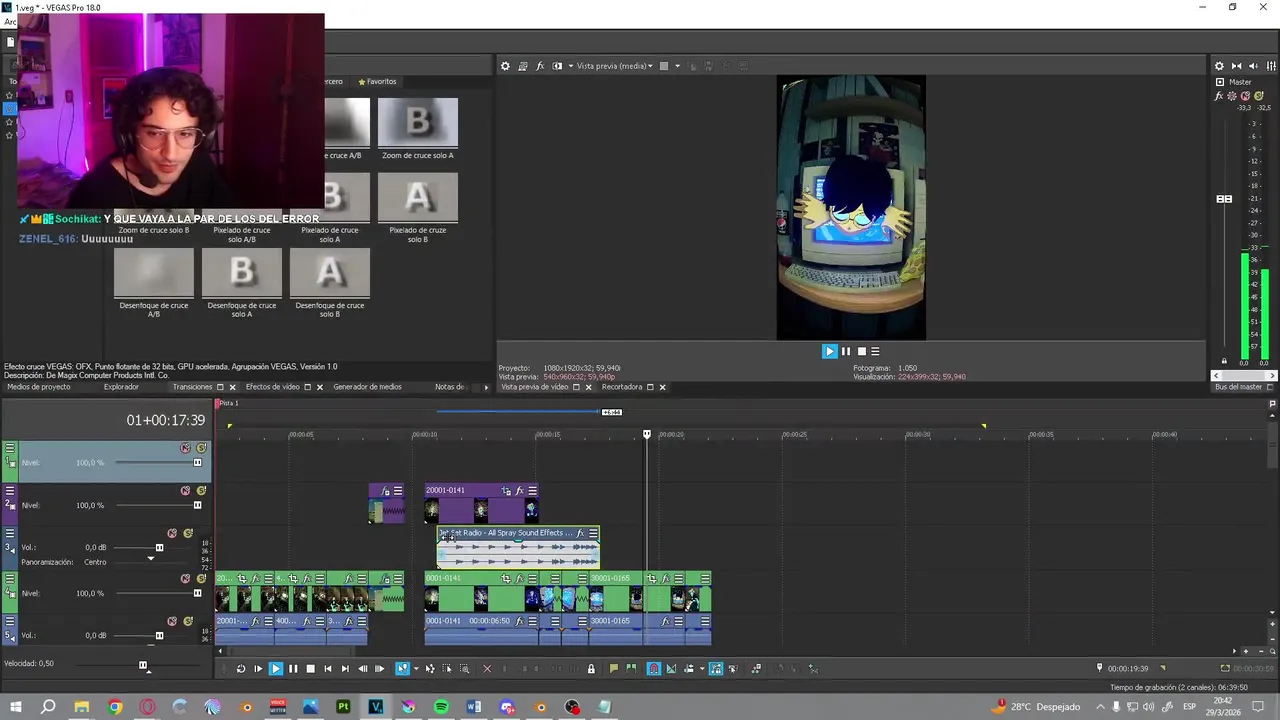Insert a marker with the flag icon
Image resolution: width=1280 pixels, height=720 pixels.
(x=614, y=669)
